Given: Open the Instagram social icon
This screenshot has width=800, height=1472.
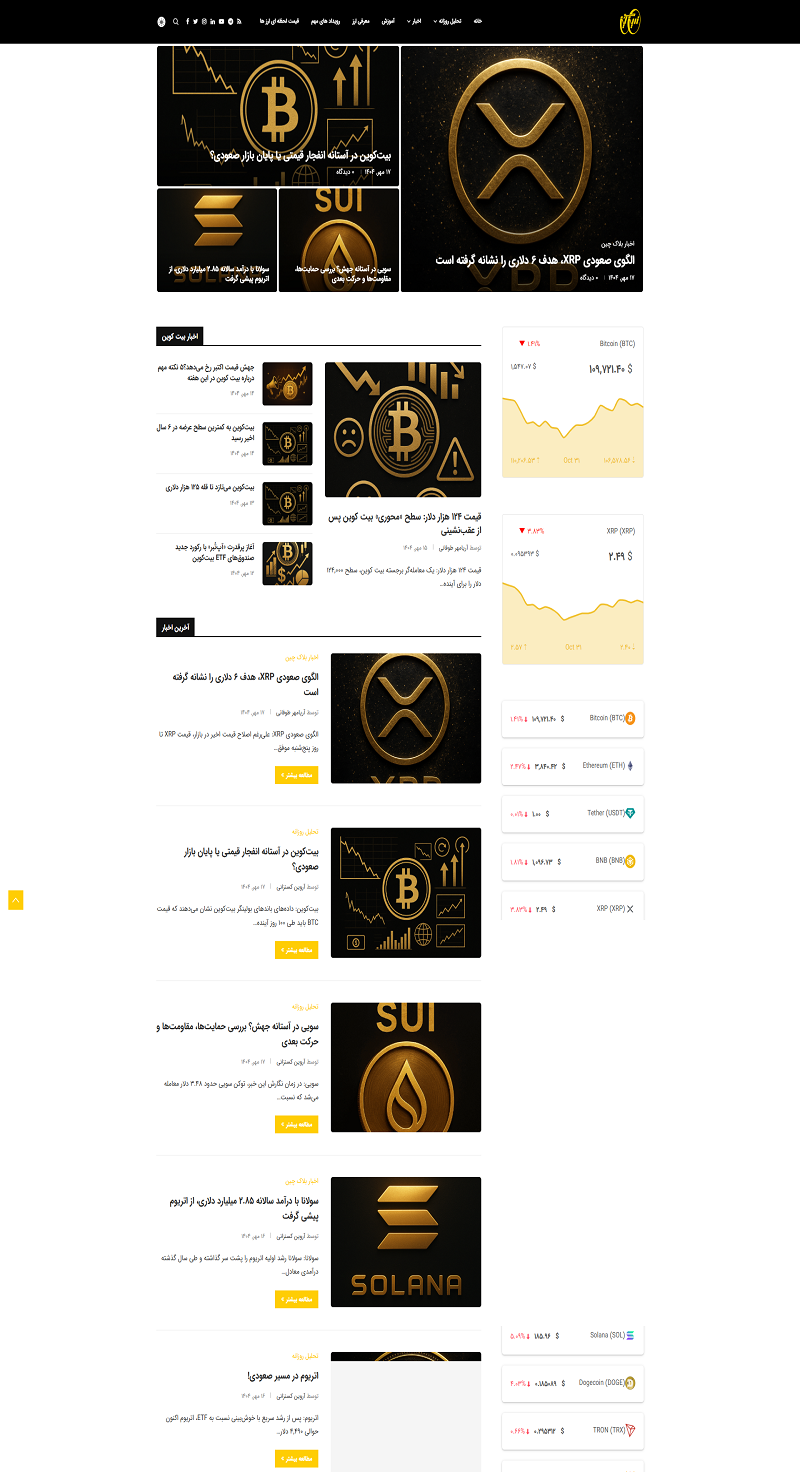Looking at the screenshot, I should 204,21.
